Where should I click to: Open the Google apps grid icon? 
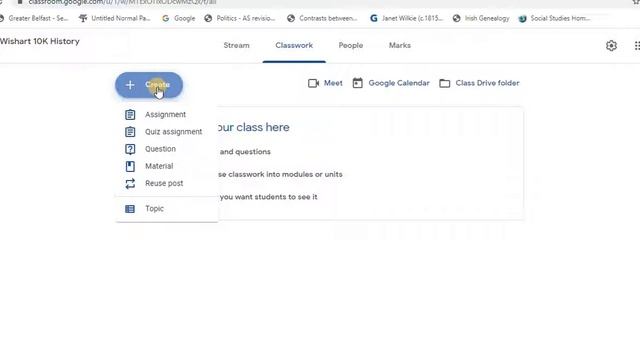coord(637,46)
